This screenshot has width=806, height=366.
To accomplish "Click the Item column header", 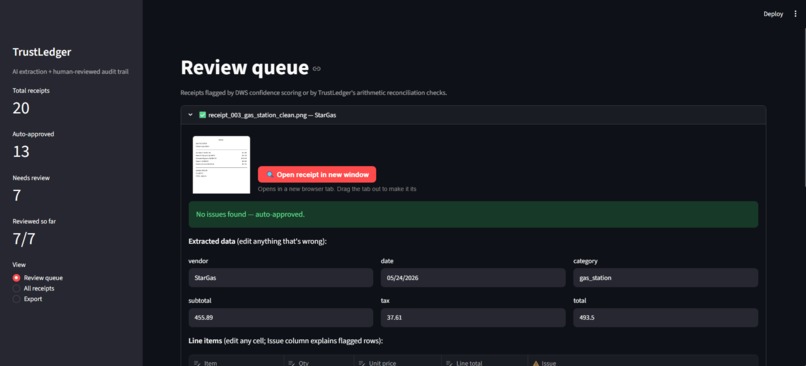I will [236, 362].
